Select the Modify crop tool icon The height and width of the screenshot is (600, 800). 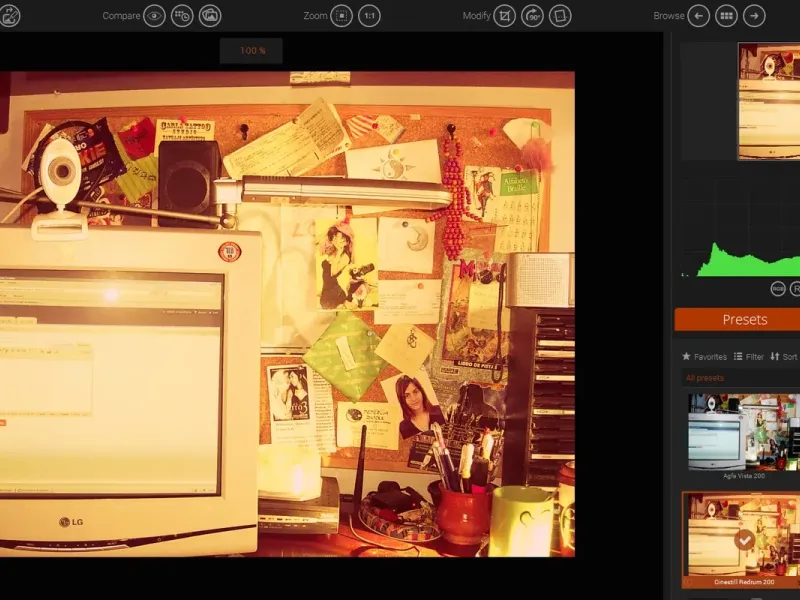[x=504, y=16]
